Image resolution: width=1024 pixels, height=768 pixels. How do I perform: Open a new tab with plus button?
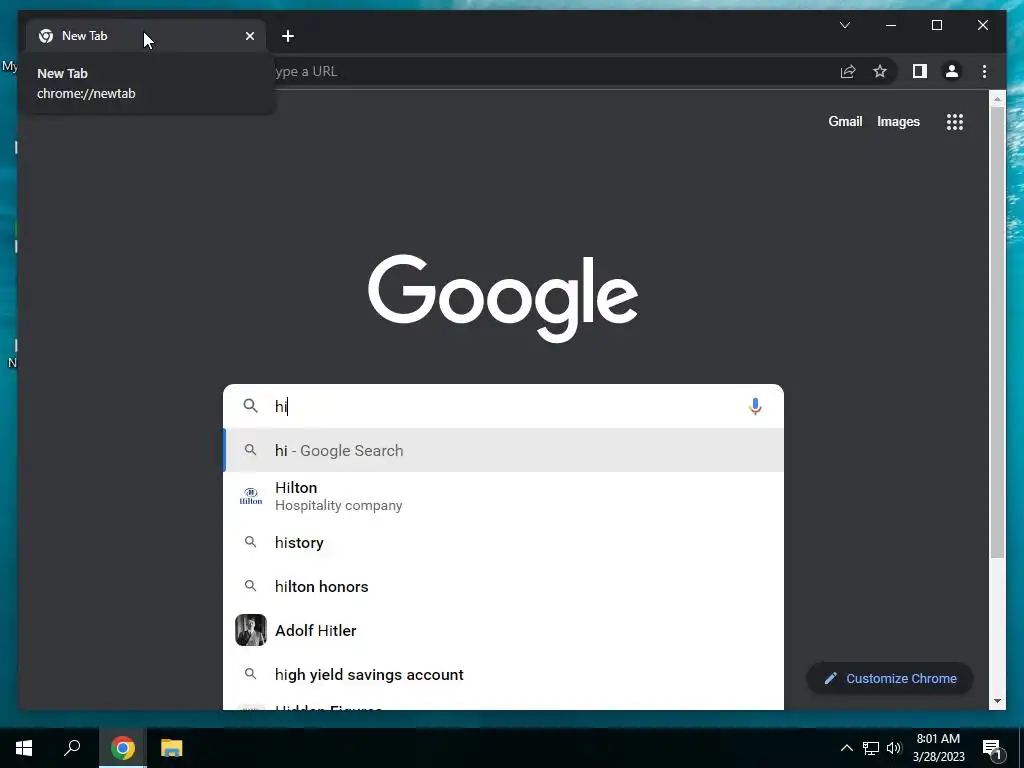(288, 36)
